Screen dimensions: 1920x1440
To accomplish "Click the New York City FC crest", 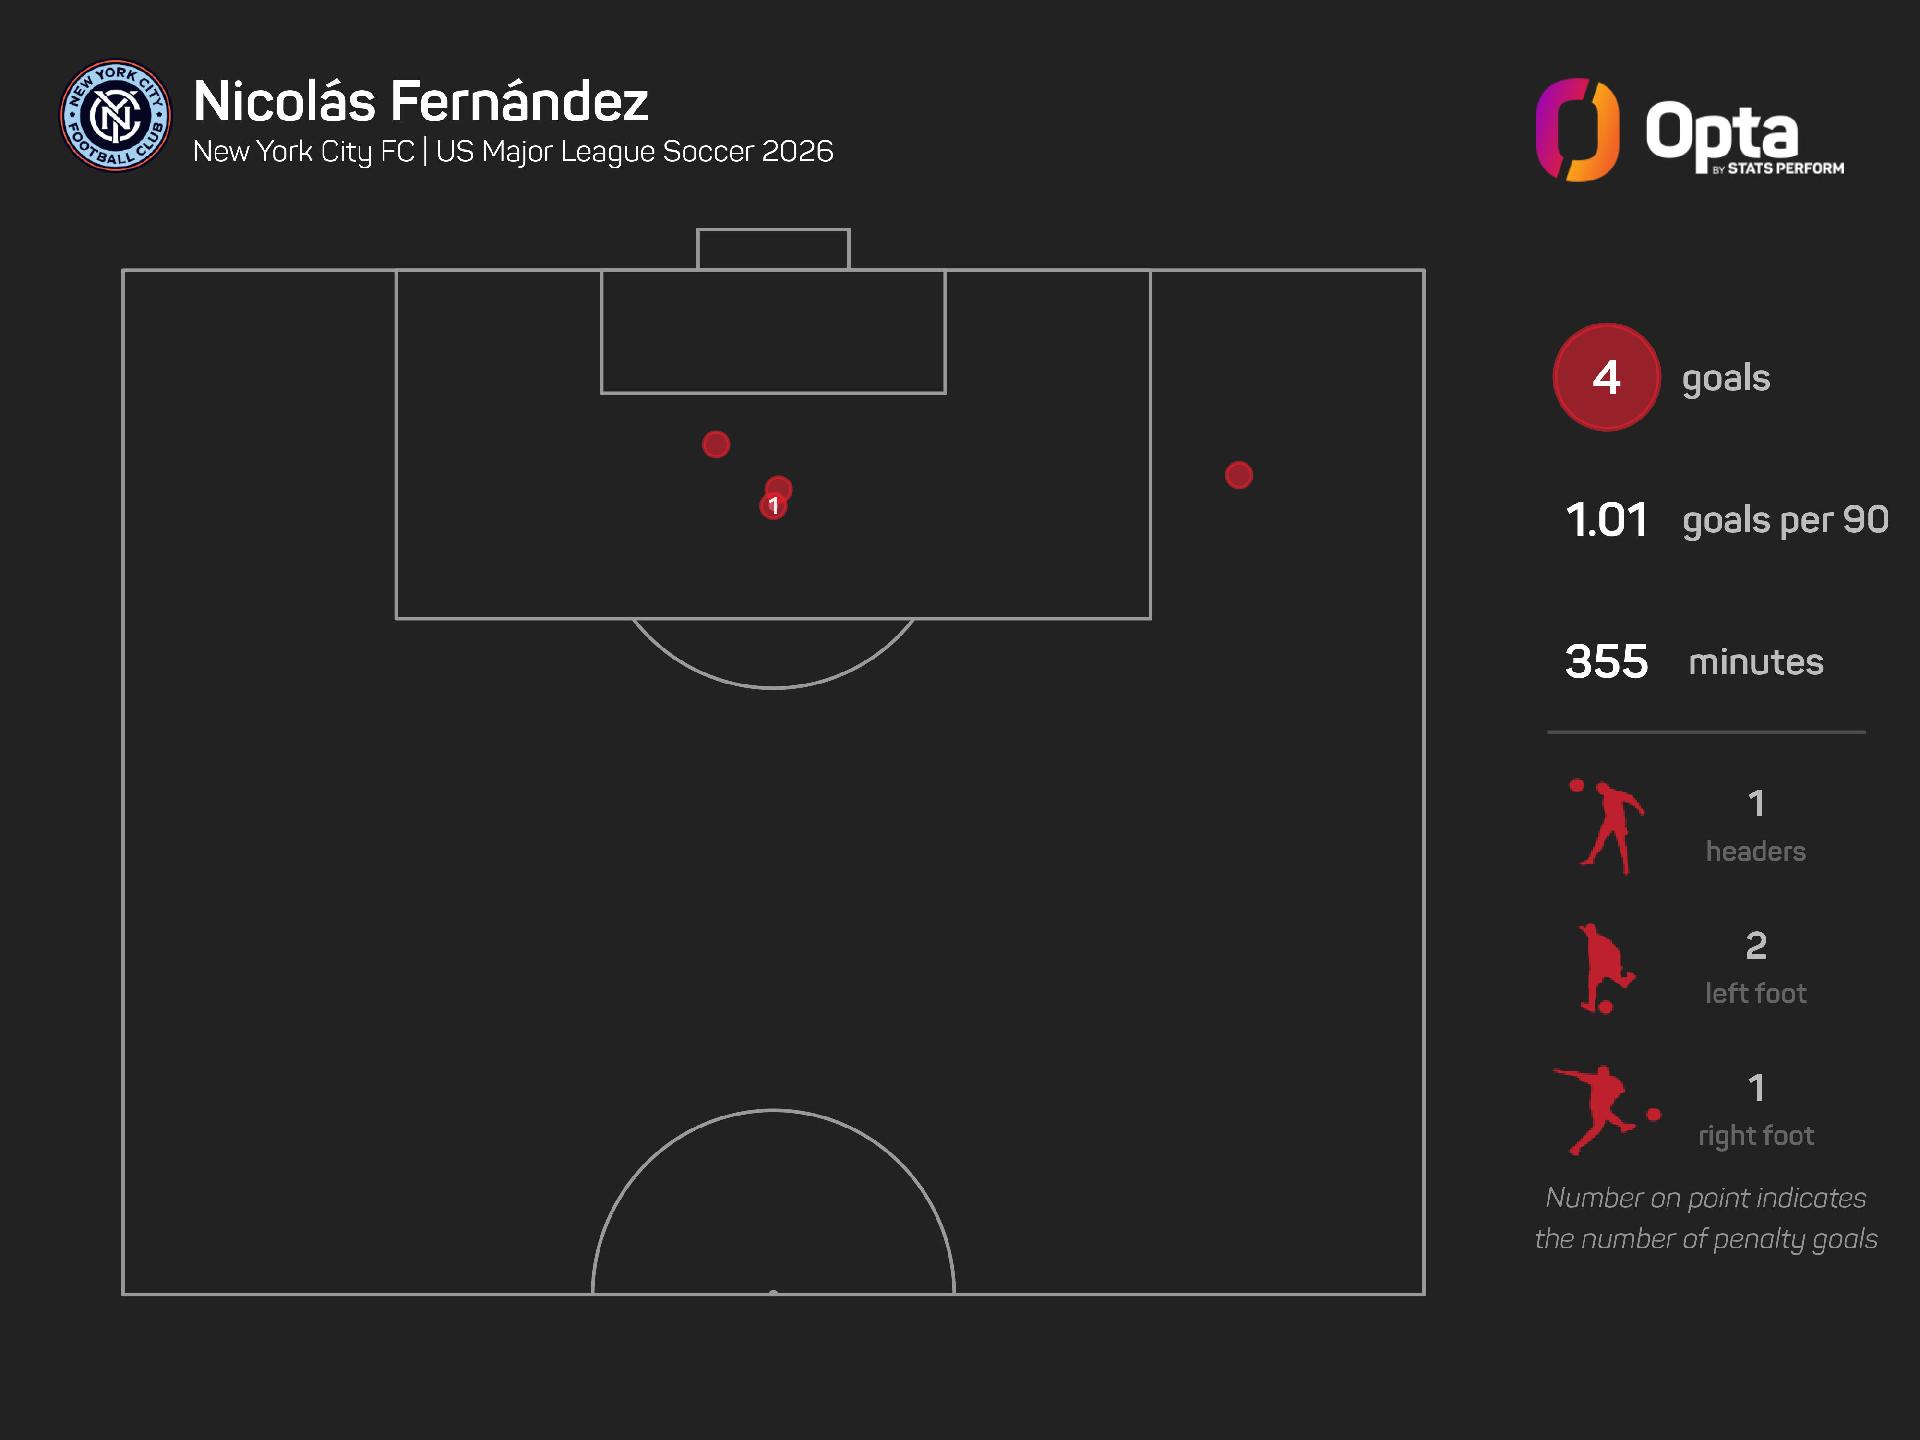I will pyautogui.click(x=115, y=115).
